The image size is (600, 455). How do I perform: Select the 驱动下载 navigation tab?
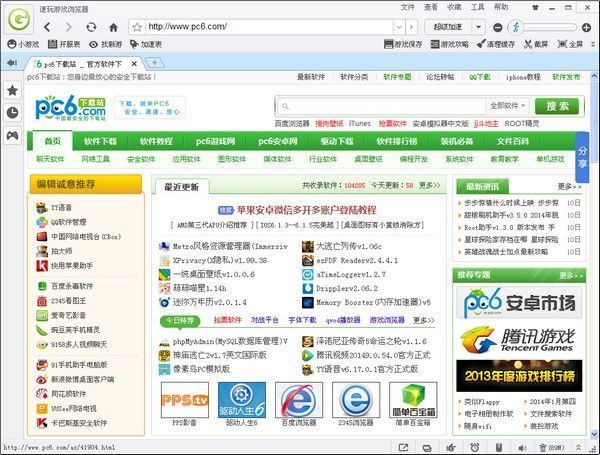coord(337,141)
